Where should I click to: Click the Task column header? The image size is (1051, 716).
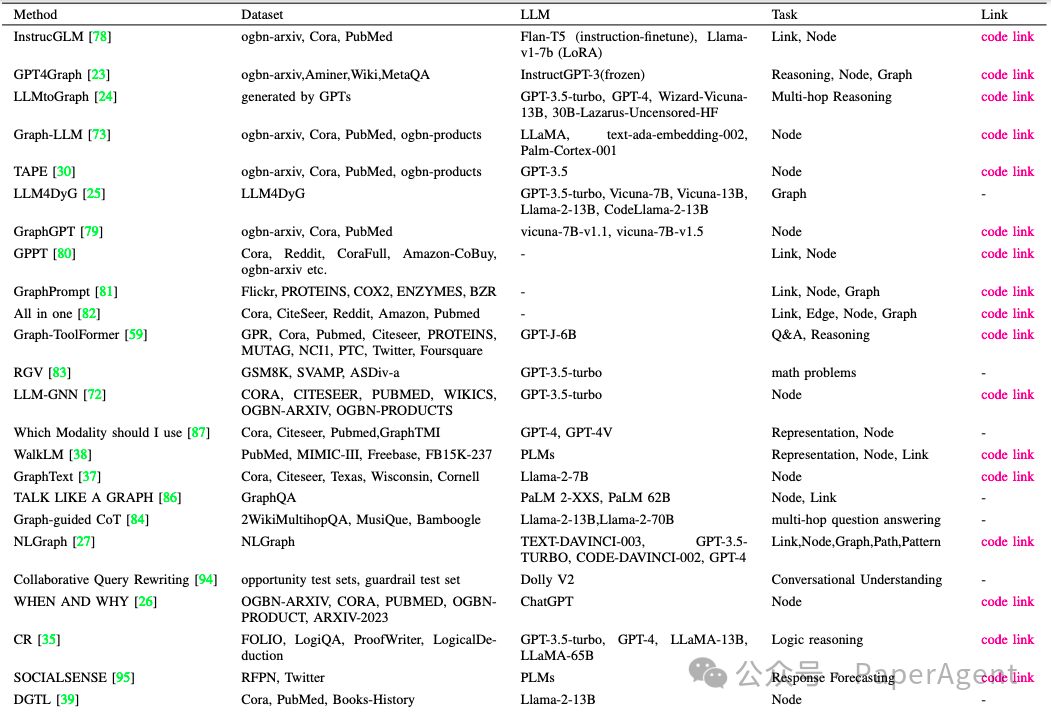point(784,14)
